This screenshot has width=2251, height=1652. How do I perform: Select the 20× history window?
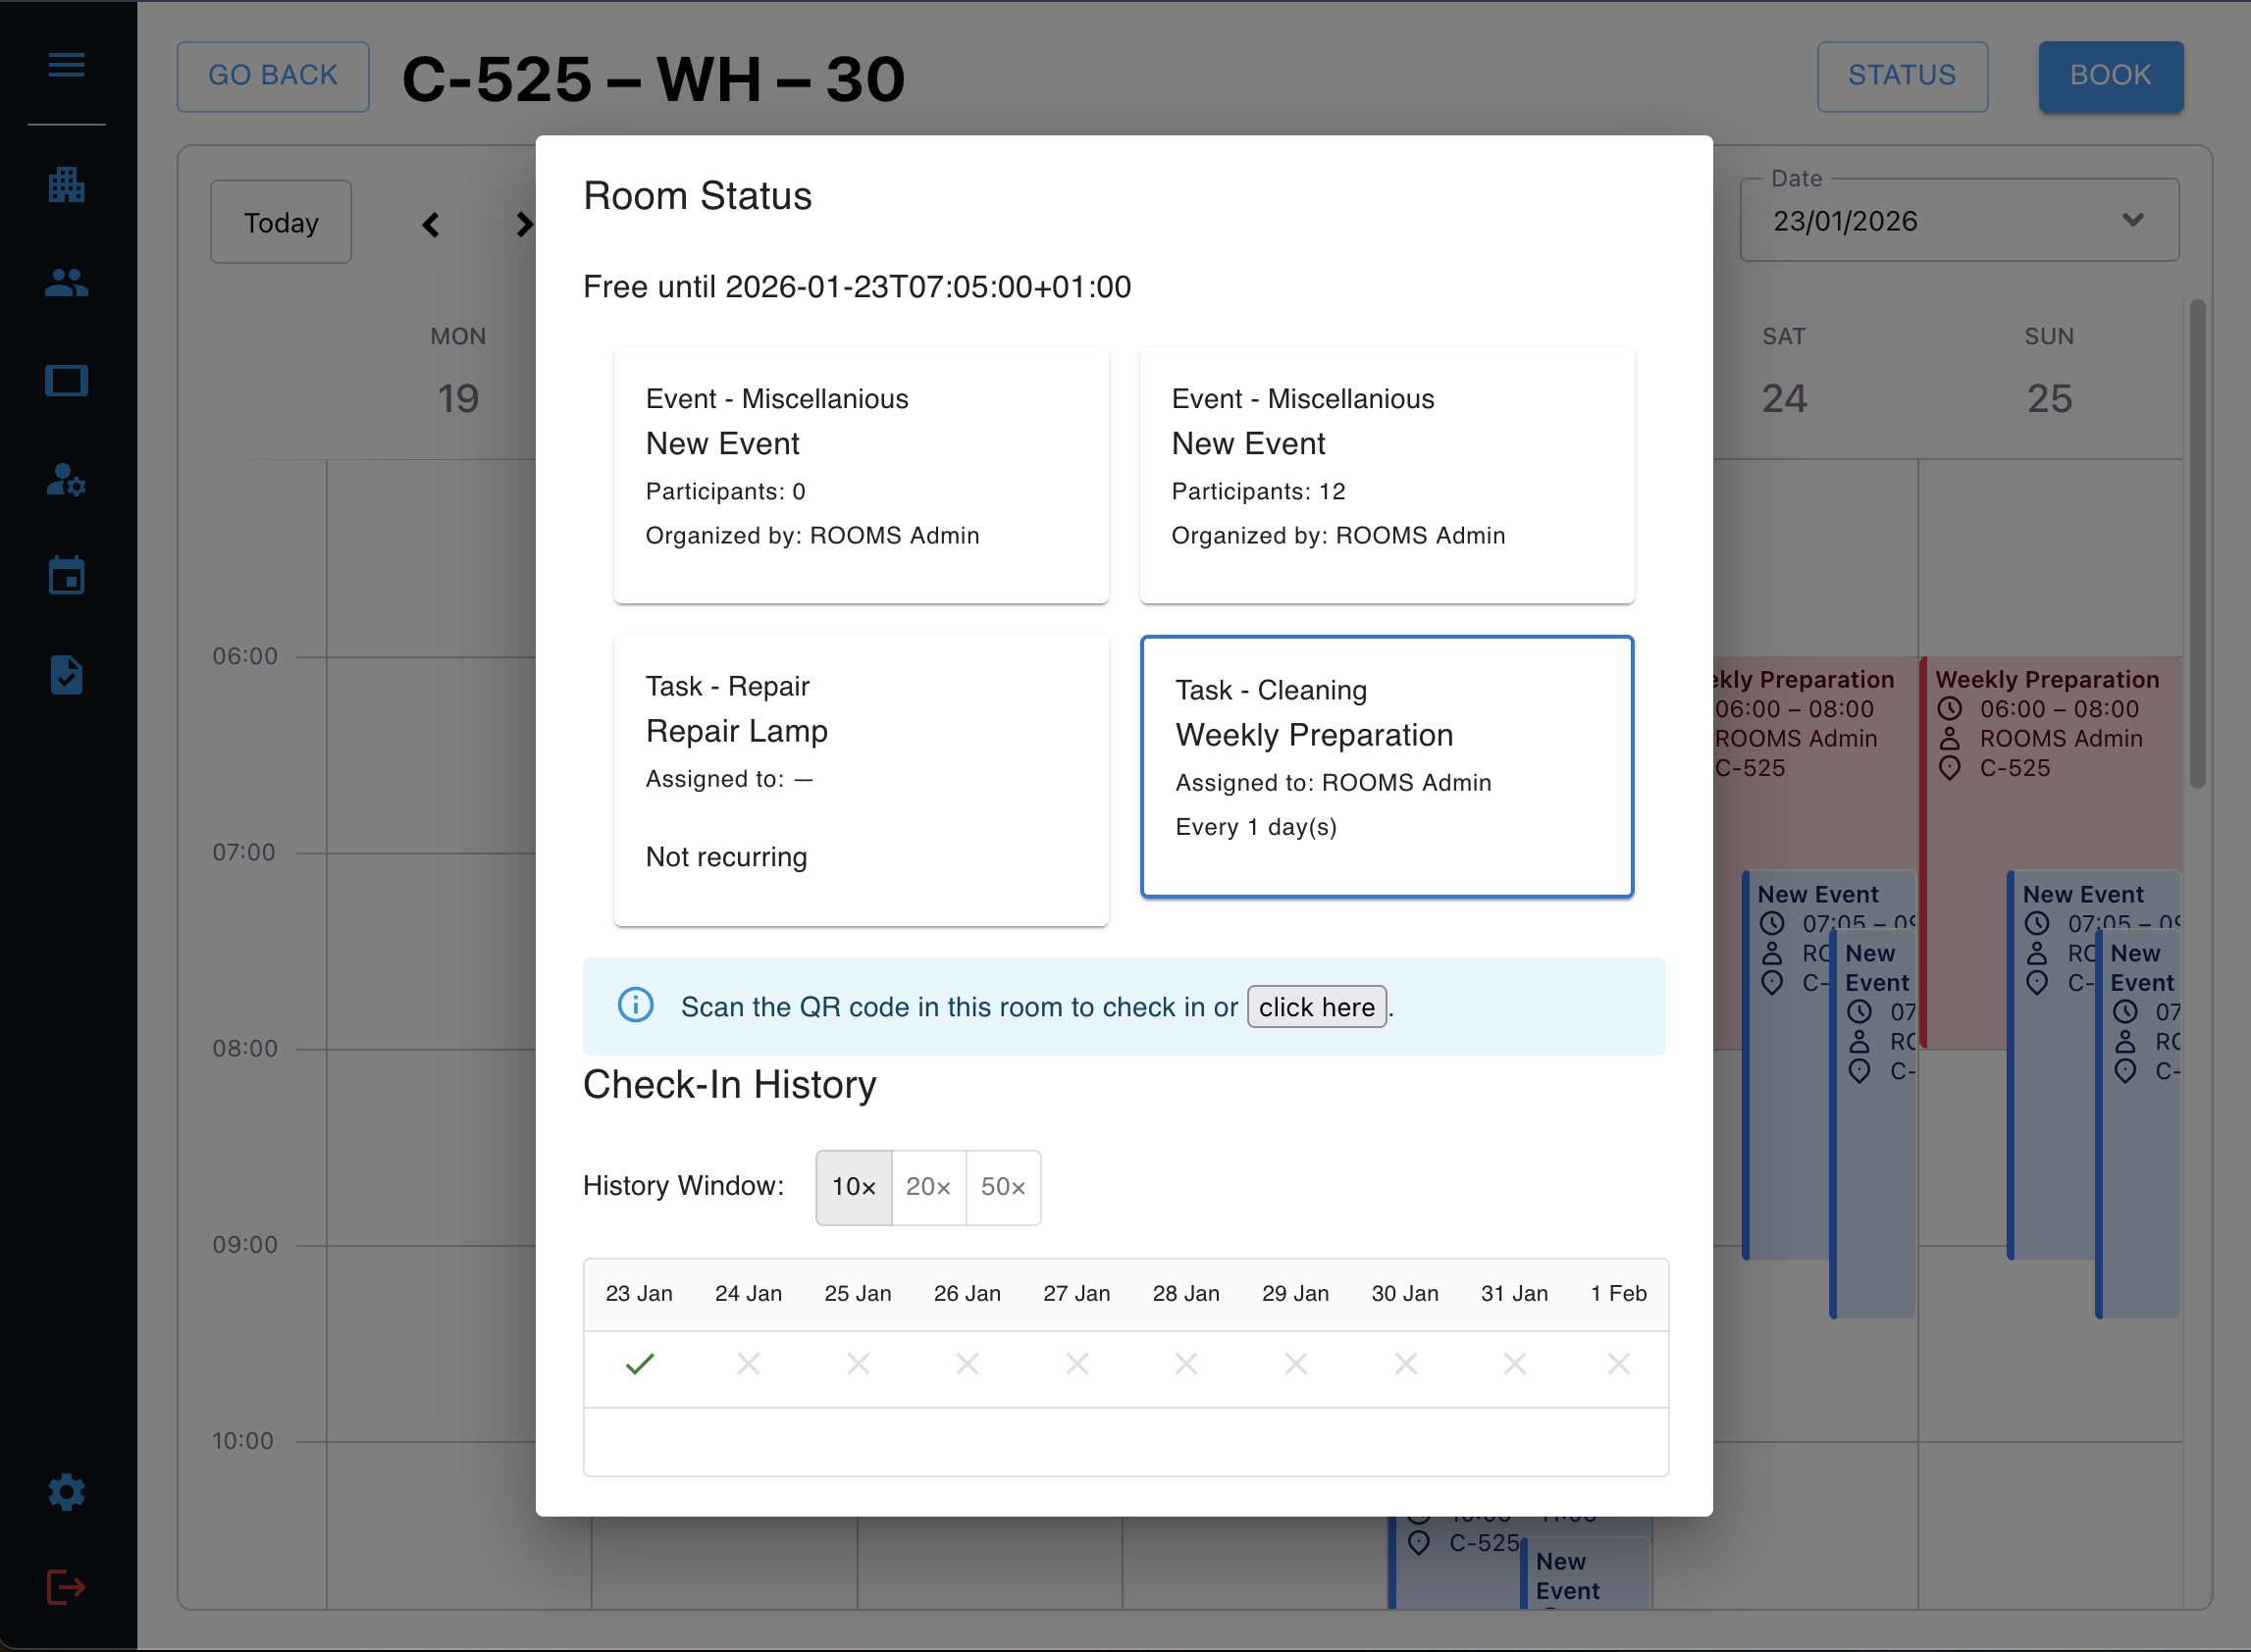928,1187
